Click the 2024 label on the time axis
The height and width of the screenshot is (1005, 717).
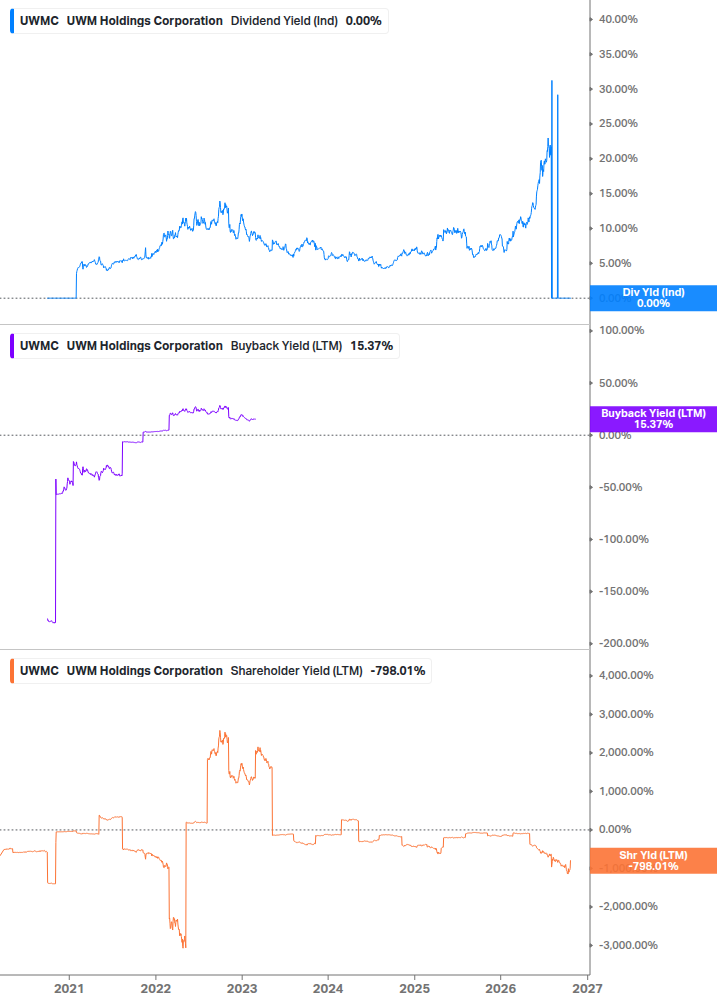point(328,988)
